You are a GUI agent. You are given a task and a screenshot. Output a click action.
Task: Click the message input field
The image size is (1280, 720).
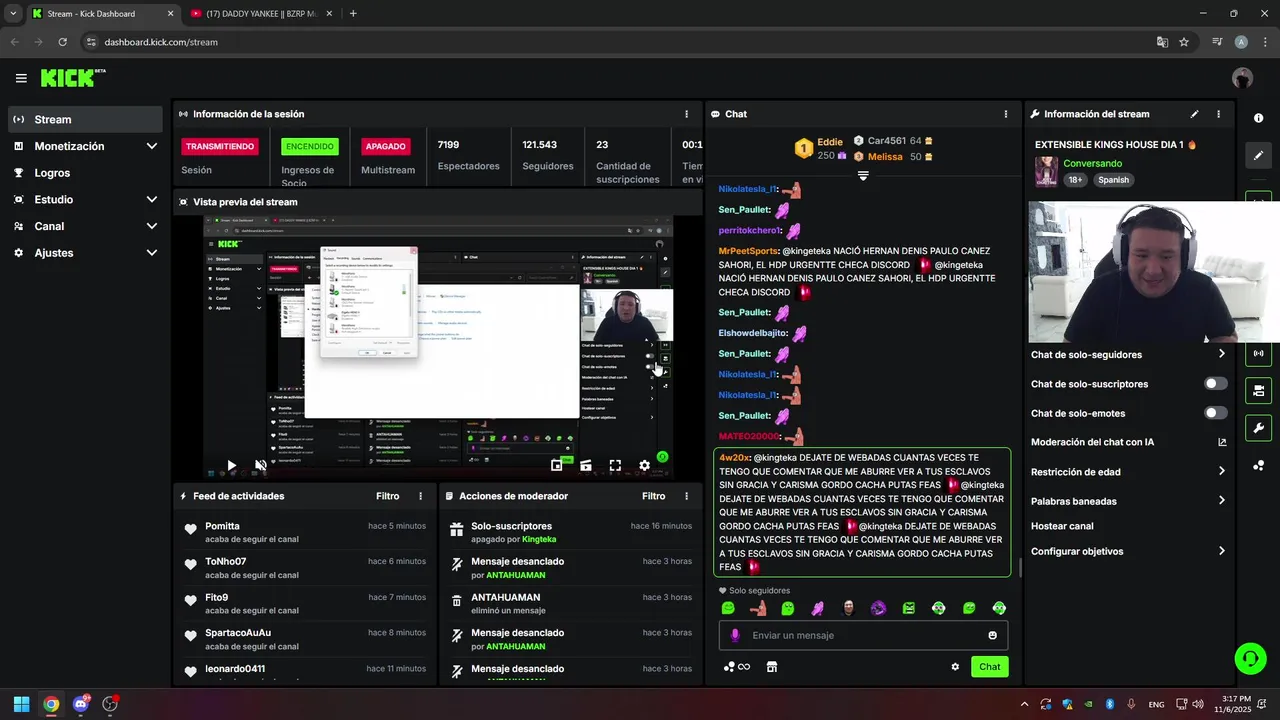(x=863, y=635)
